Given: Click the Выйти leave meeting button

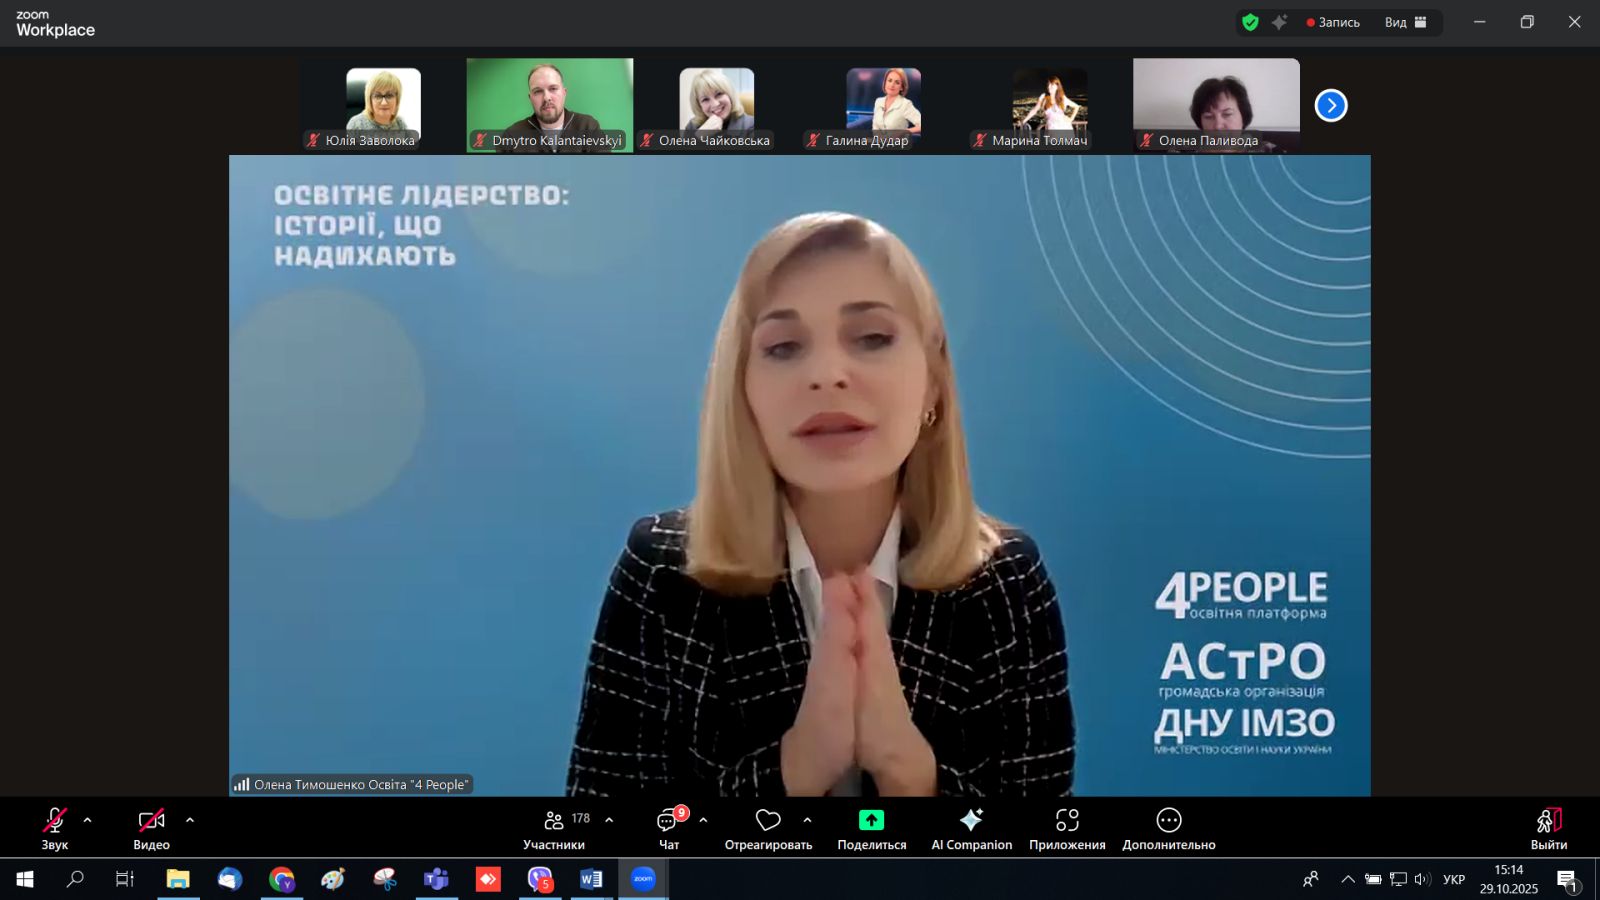Looking at the screenshot, I should click(1548, 829).
